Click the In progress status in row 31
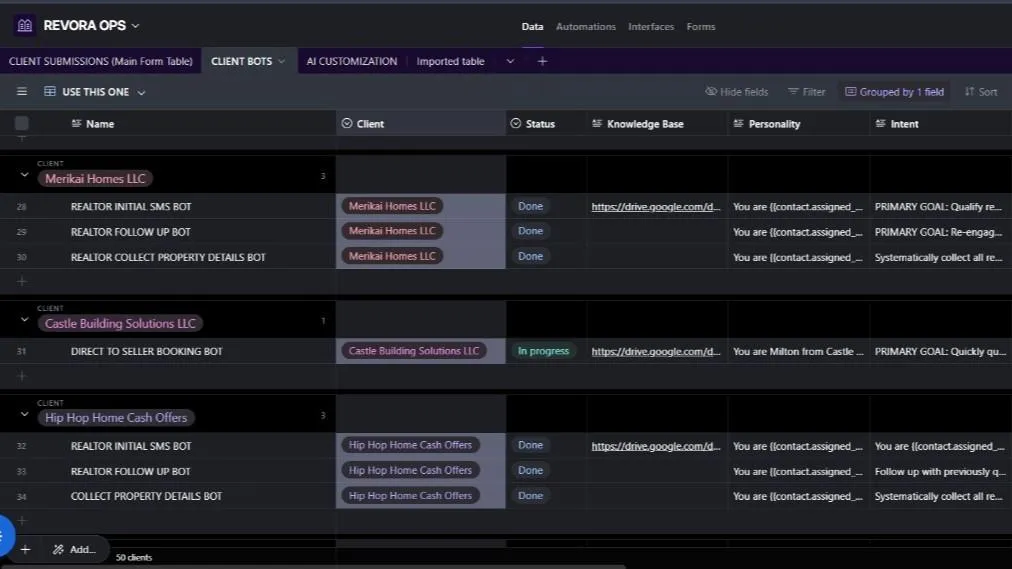The width and height of the screenshot is (1012, 569). 543,351
